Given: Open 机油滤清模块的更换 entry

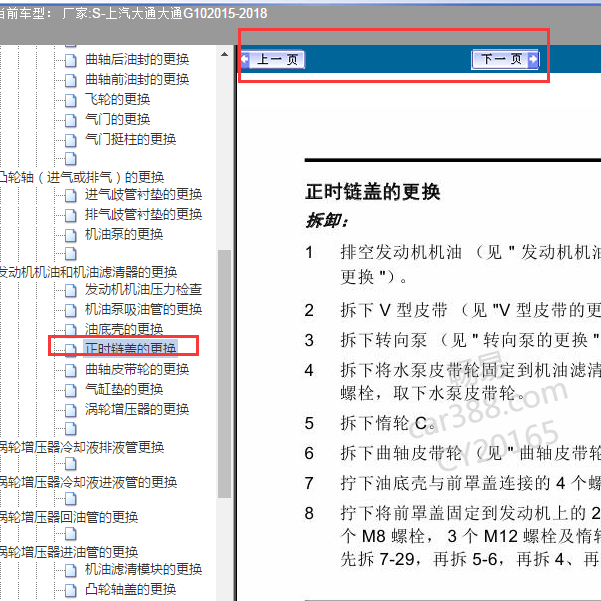Looking at the screenshot, I should pyautogui.click(x=143, y=569).
